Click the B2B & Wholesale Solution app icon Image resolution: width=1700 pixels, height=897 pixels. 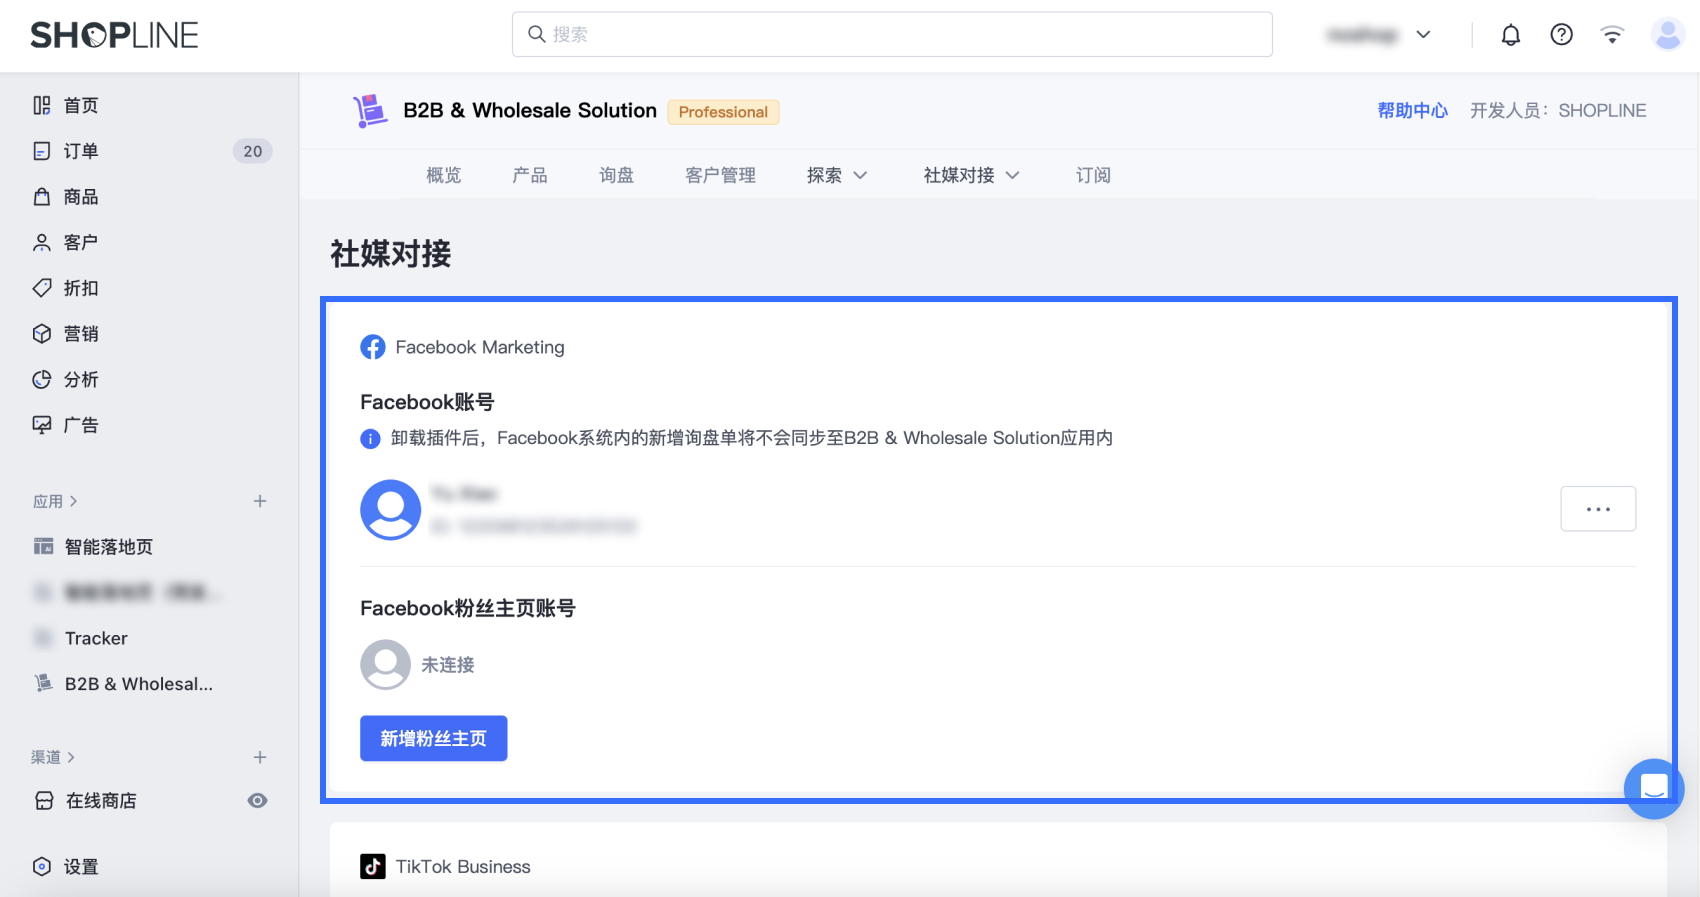pos(370,110)
